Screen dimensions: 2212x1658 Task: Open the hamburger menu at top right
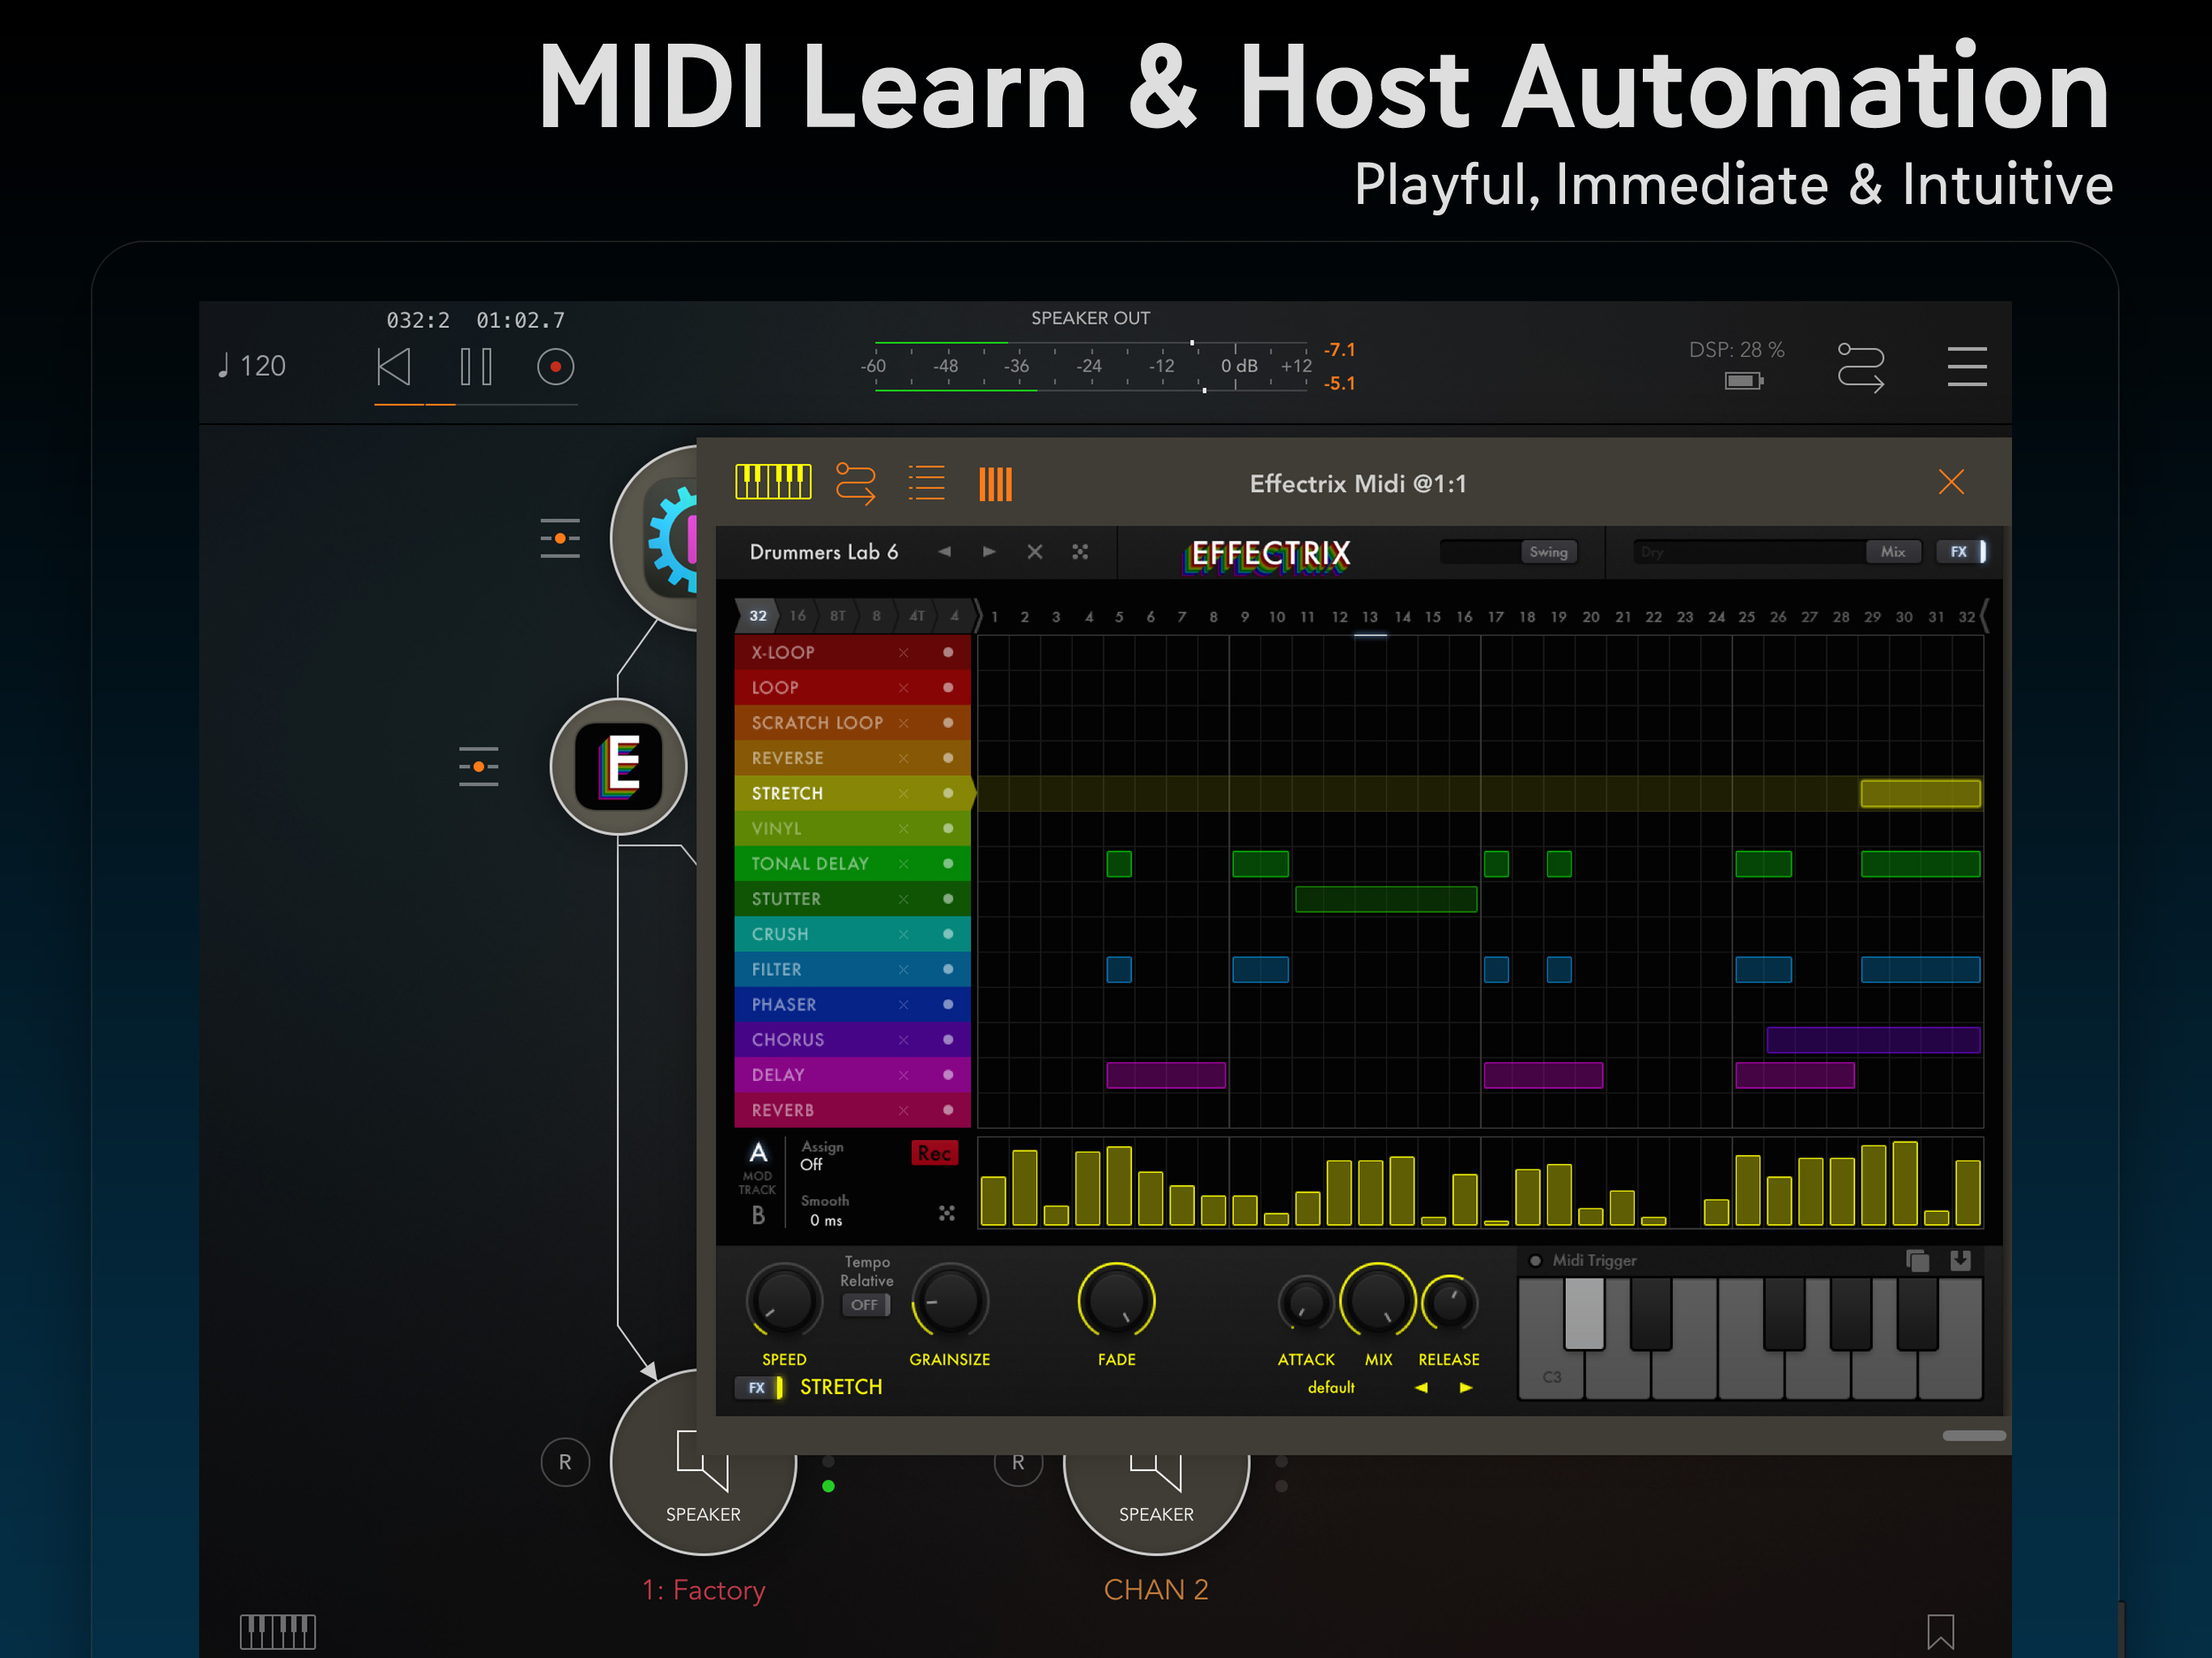[x=1965, y=367]
